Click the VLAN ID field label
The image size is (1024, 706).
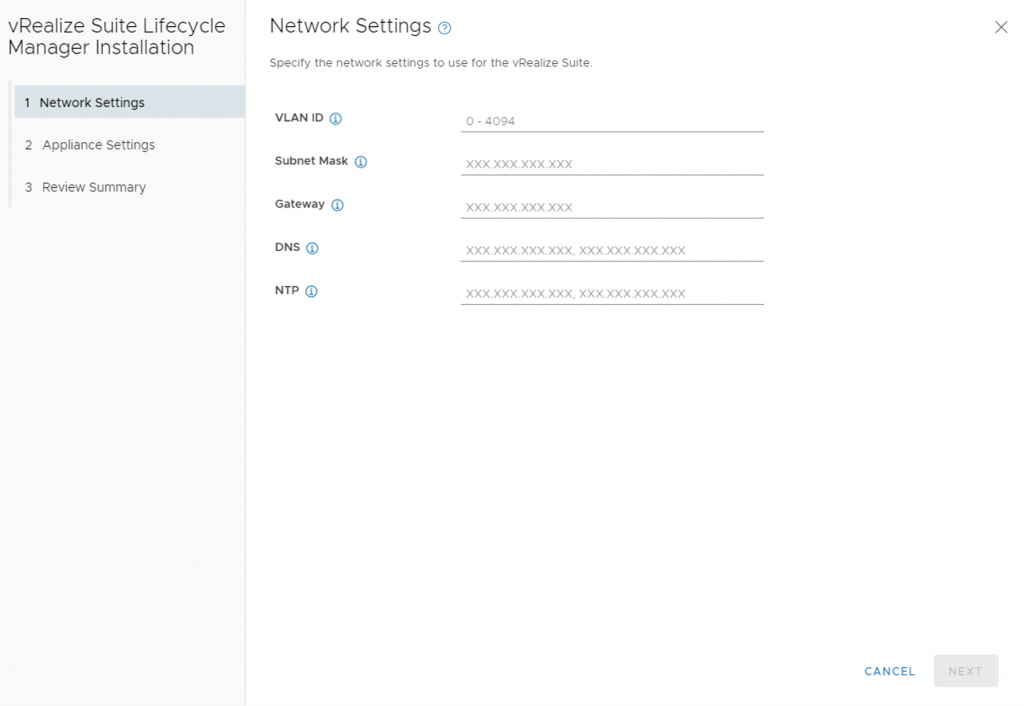[299, 118]
